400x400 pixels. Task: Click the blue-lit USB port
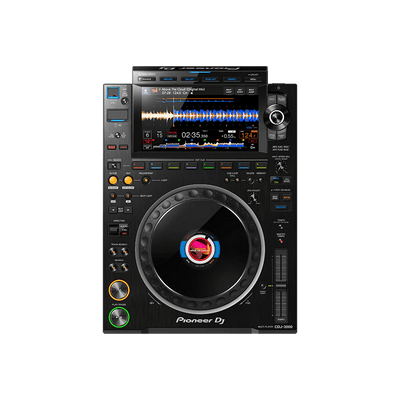(x=112, y=93)
